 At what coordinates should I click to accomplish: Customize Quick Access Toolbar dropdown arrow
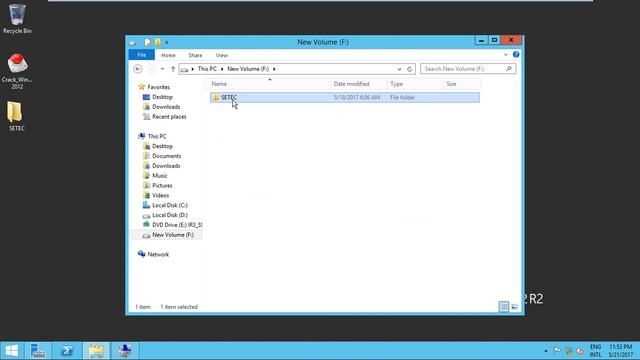tap(167, 42)
